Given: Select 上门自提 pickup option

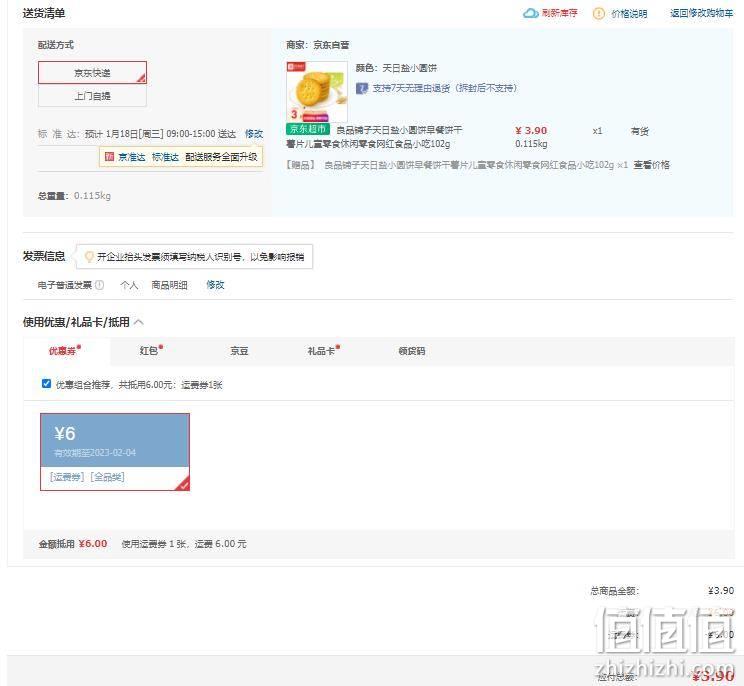Looking at the screenshot, I should click(x=93, y=96).
